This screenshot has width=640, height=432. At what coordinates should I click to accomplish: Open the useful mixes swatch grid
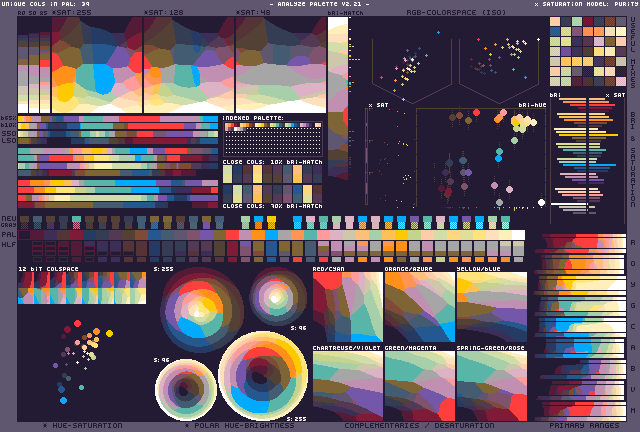click(588, 51)
